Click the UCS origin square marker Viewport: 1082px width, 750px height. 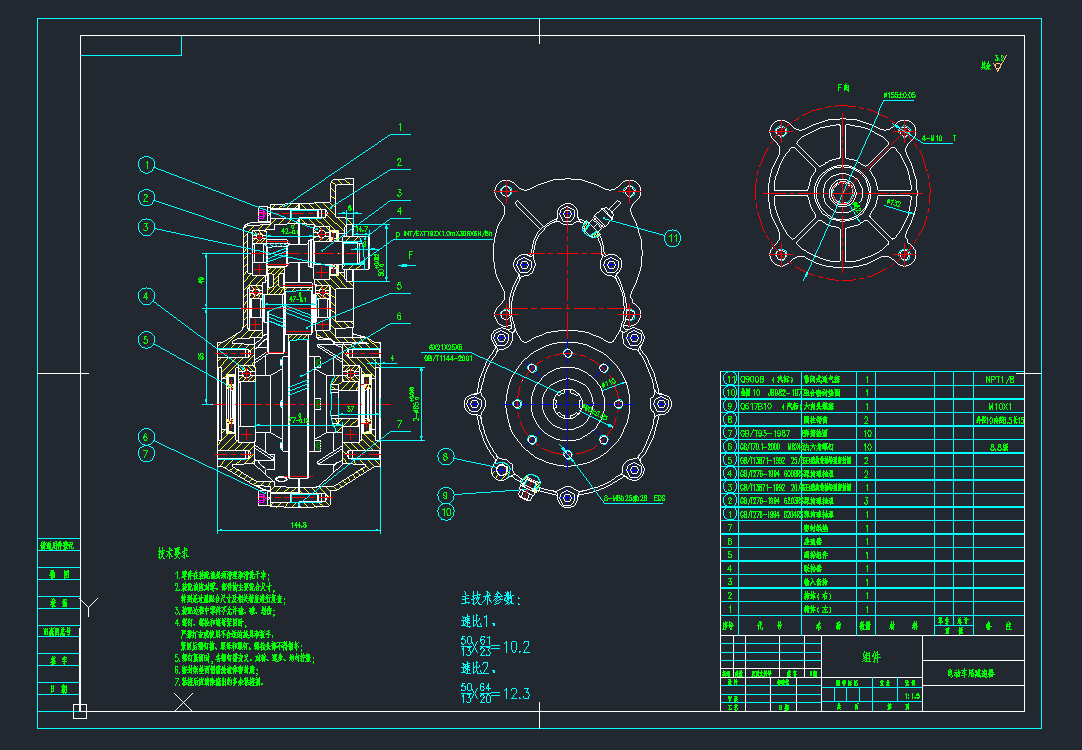[80, 711]
